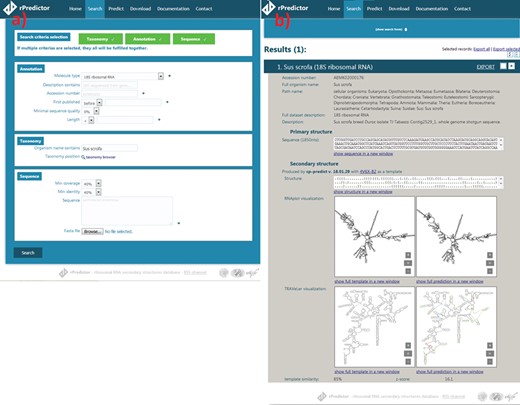The width and height of the screenshot is (520, 405).
Task: Open the Min identity dropdown
Action: pyautogui.click(x=98, y=192)
